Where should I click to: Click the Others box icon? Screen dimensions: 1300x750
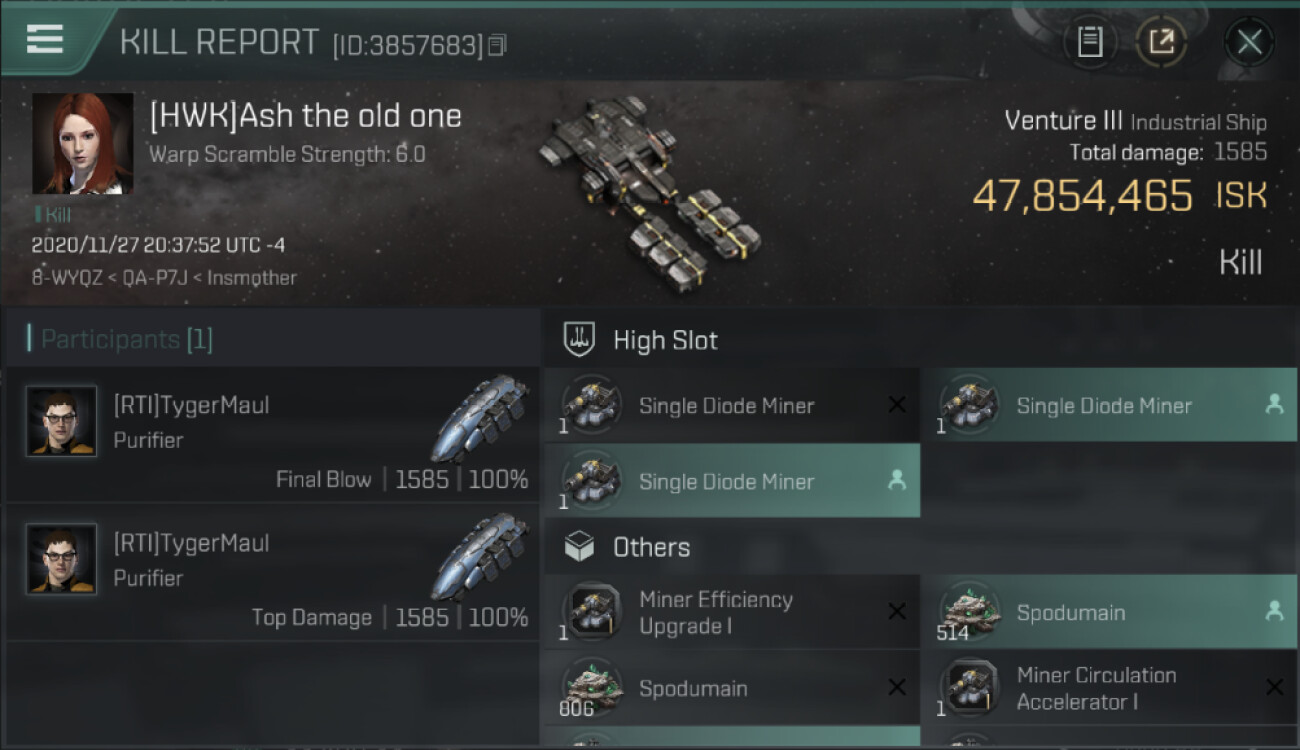click(x=580, y=547)
